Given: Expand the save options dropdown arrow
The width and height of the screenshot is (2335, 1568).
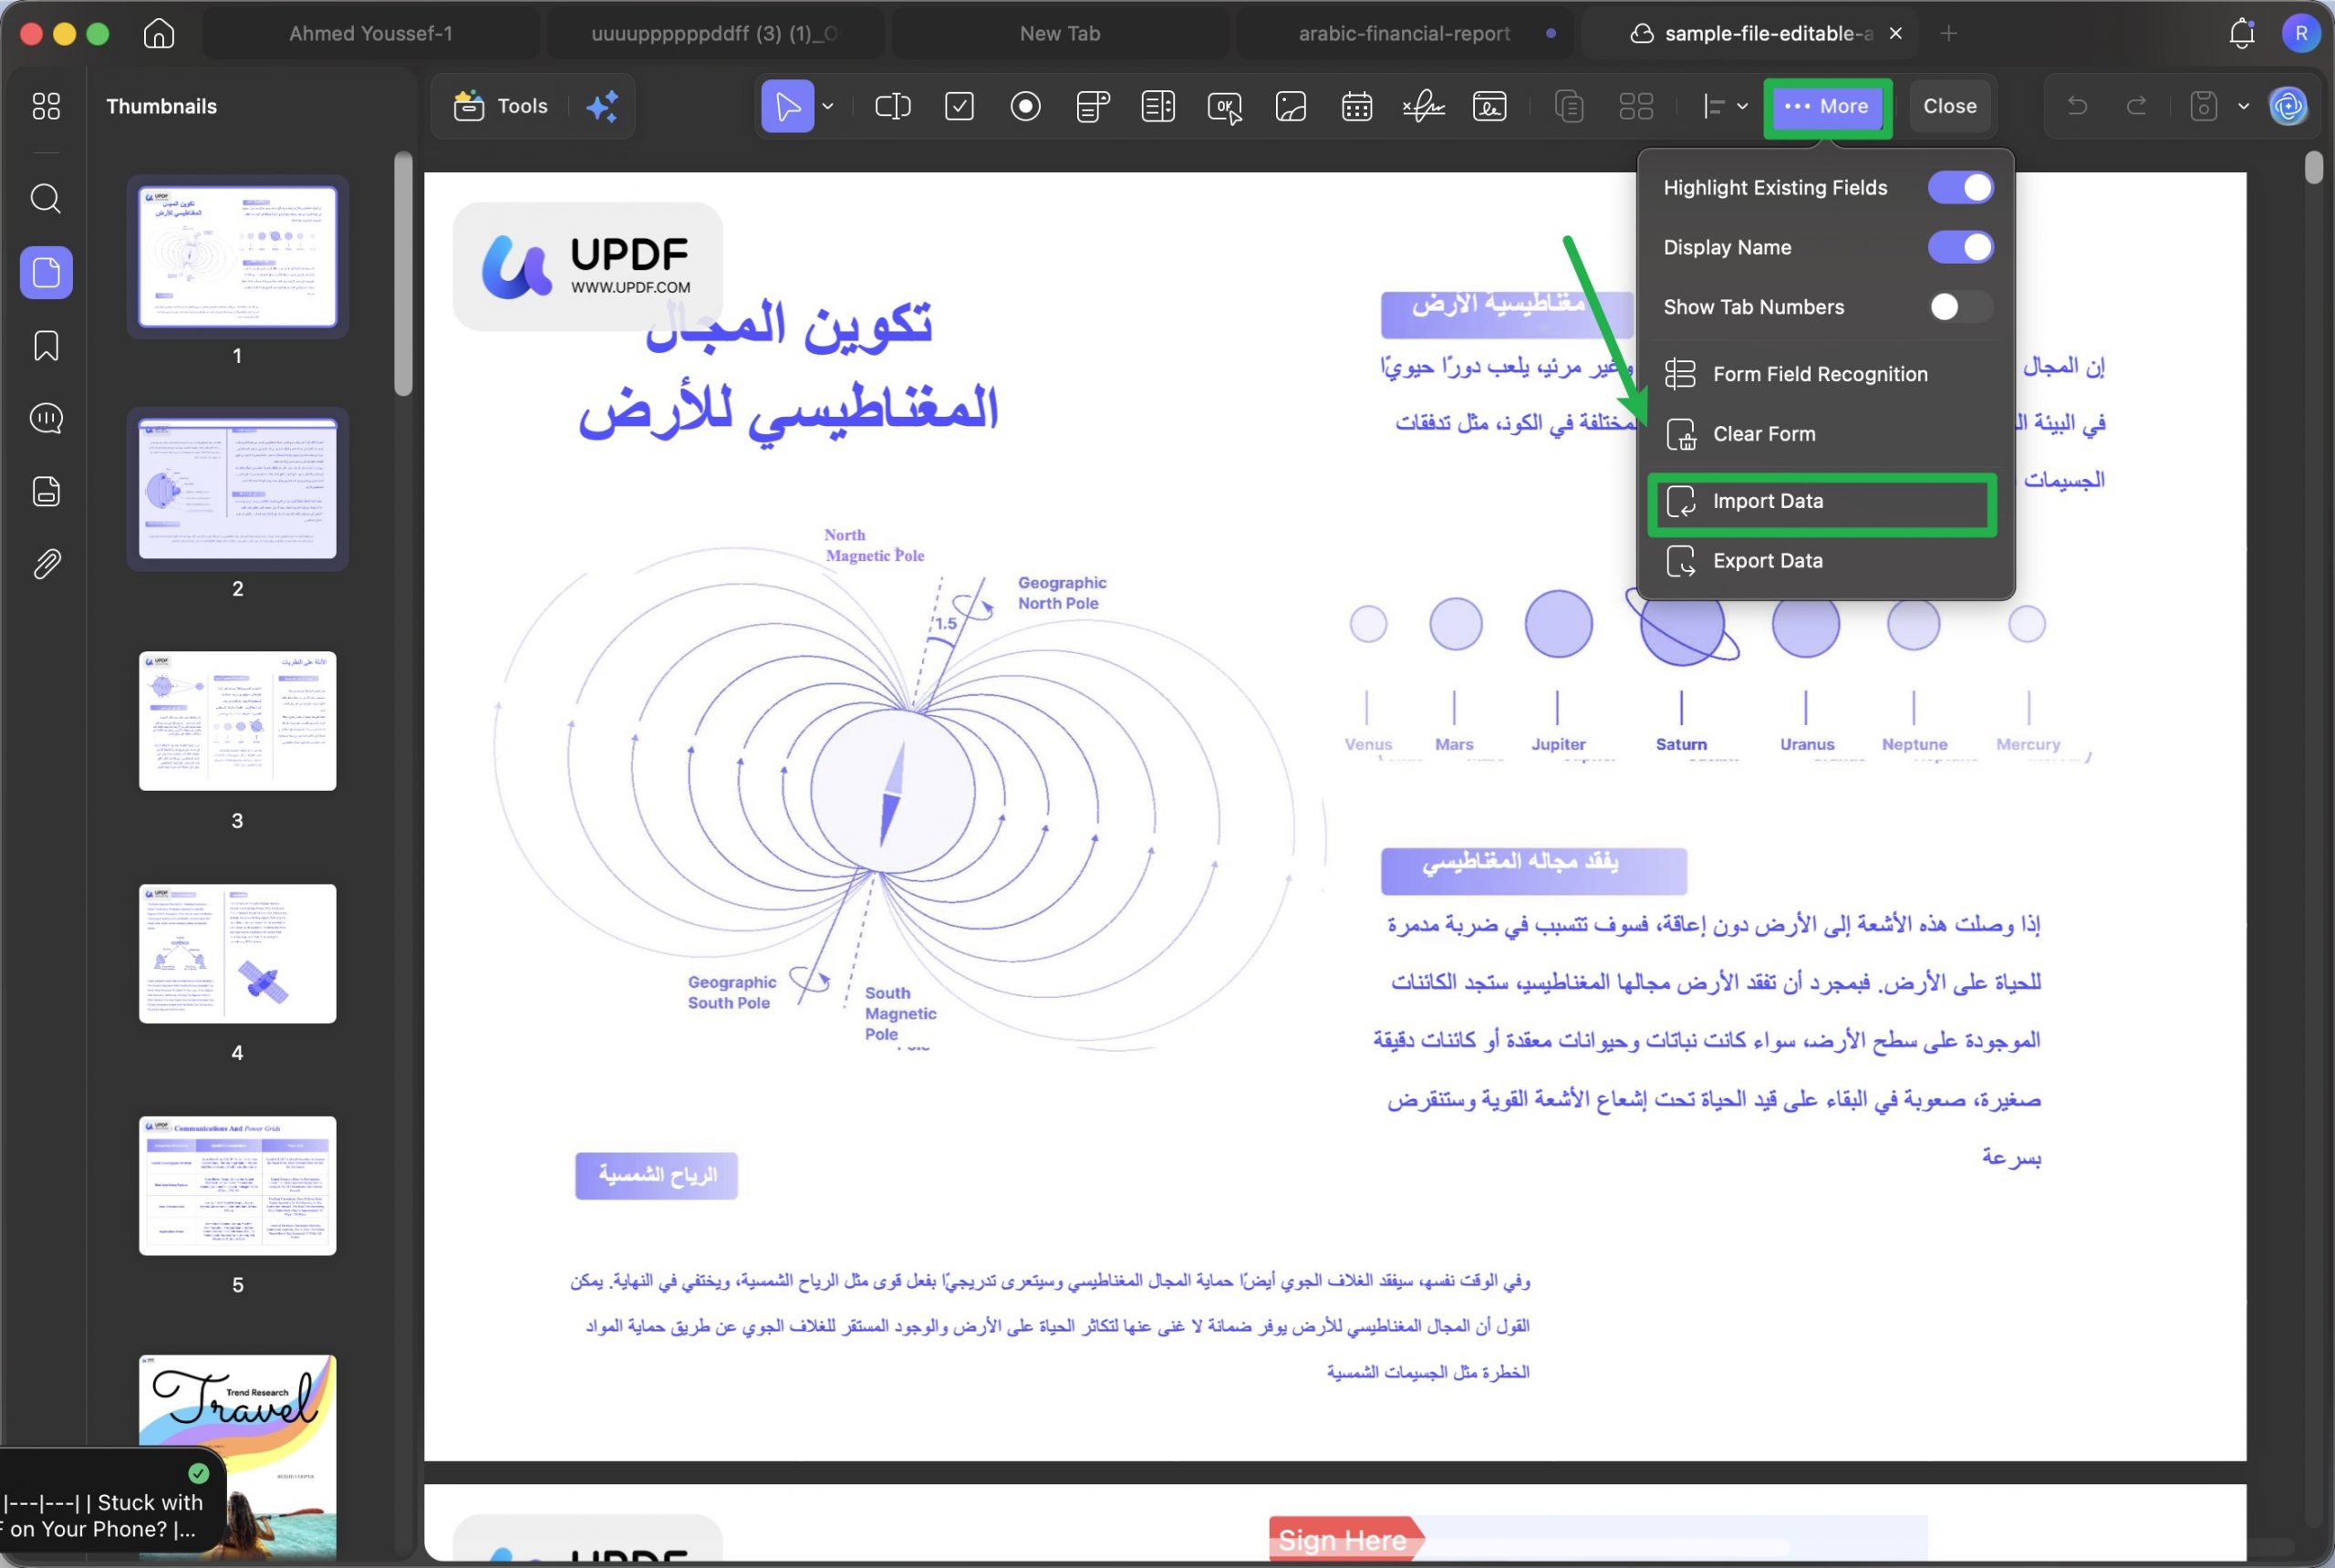Looking at the screenshot, I should click(2243, 106).
